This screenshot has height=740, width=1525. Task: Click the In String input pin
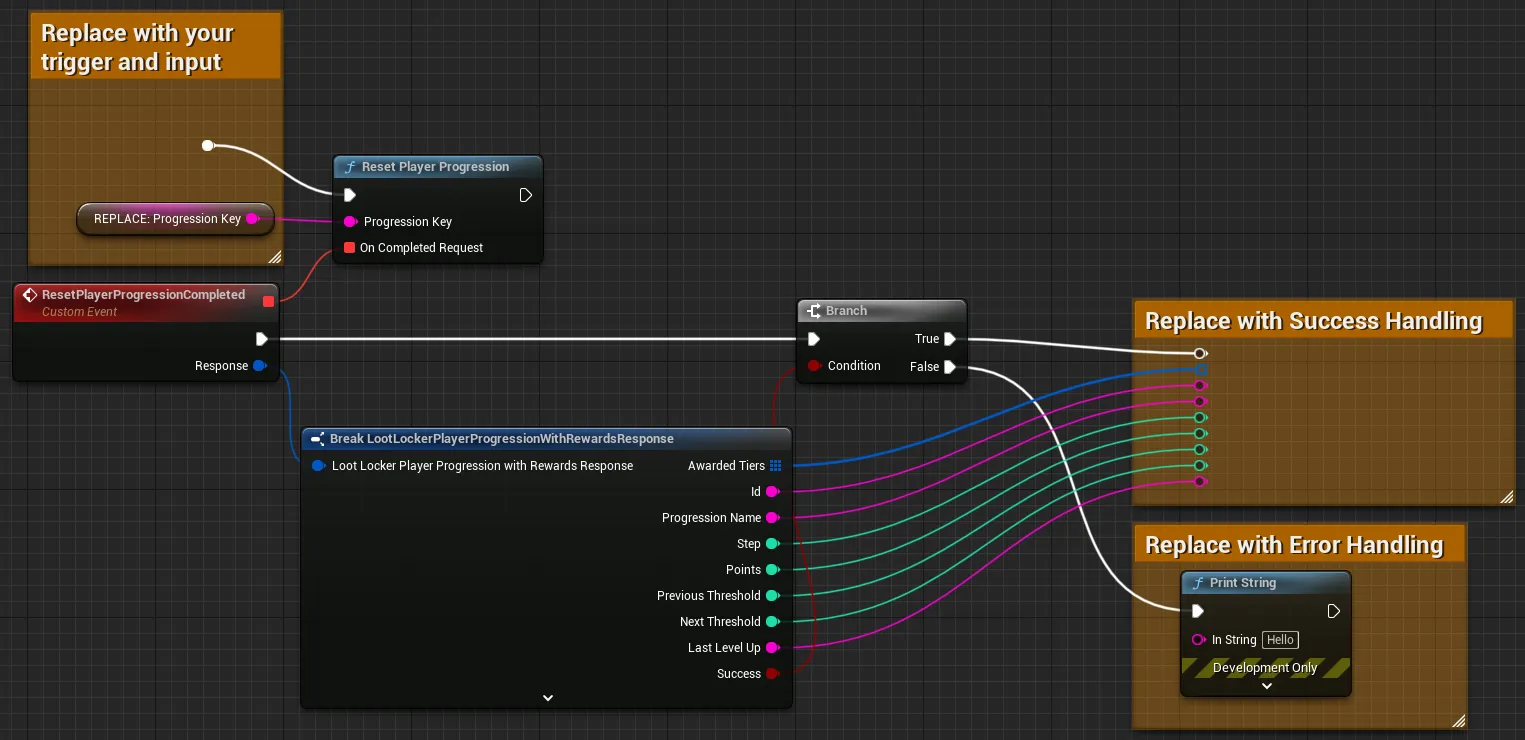point(1198,640)
